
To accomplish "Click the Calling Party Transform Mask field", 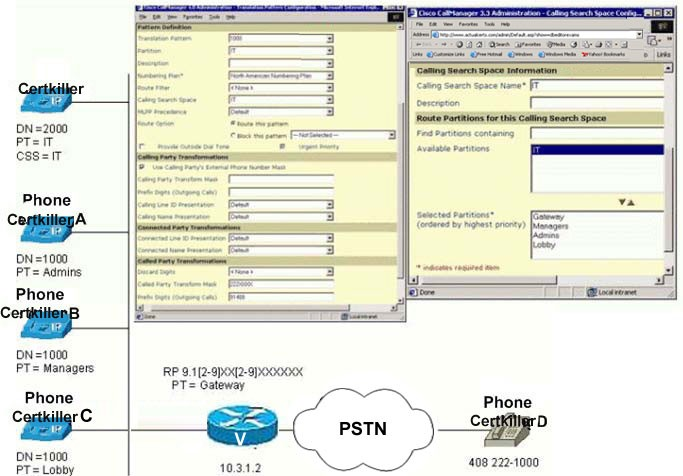I will 281,179.
